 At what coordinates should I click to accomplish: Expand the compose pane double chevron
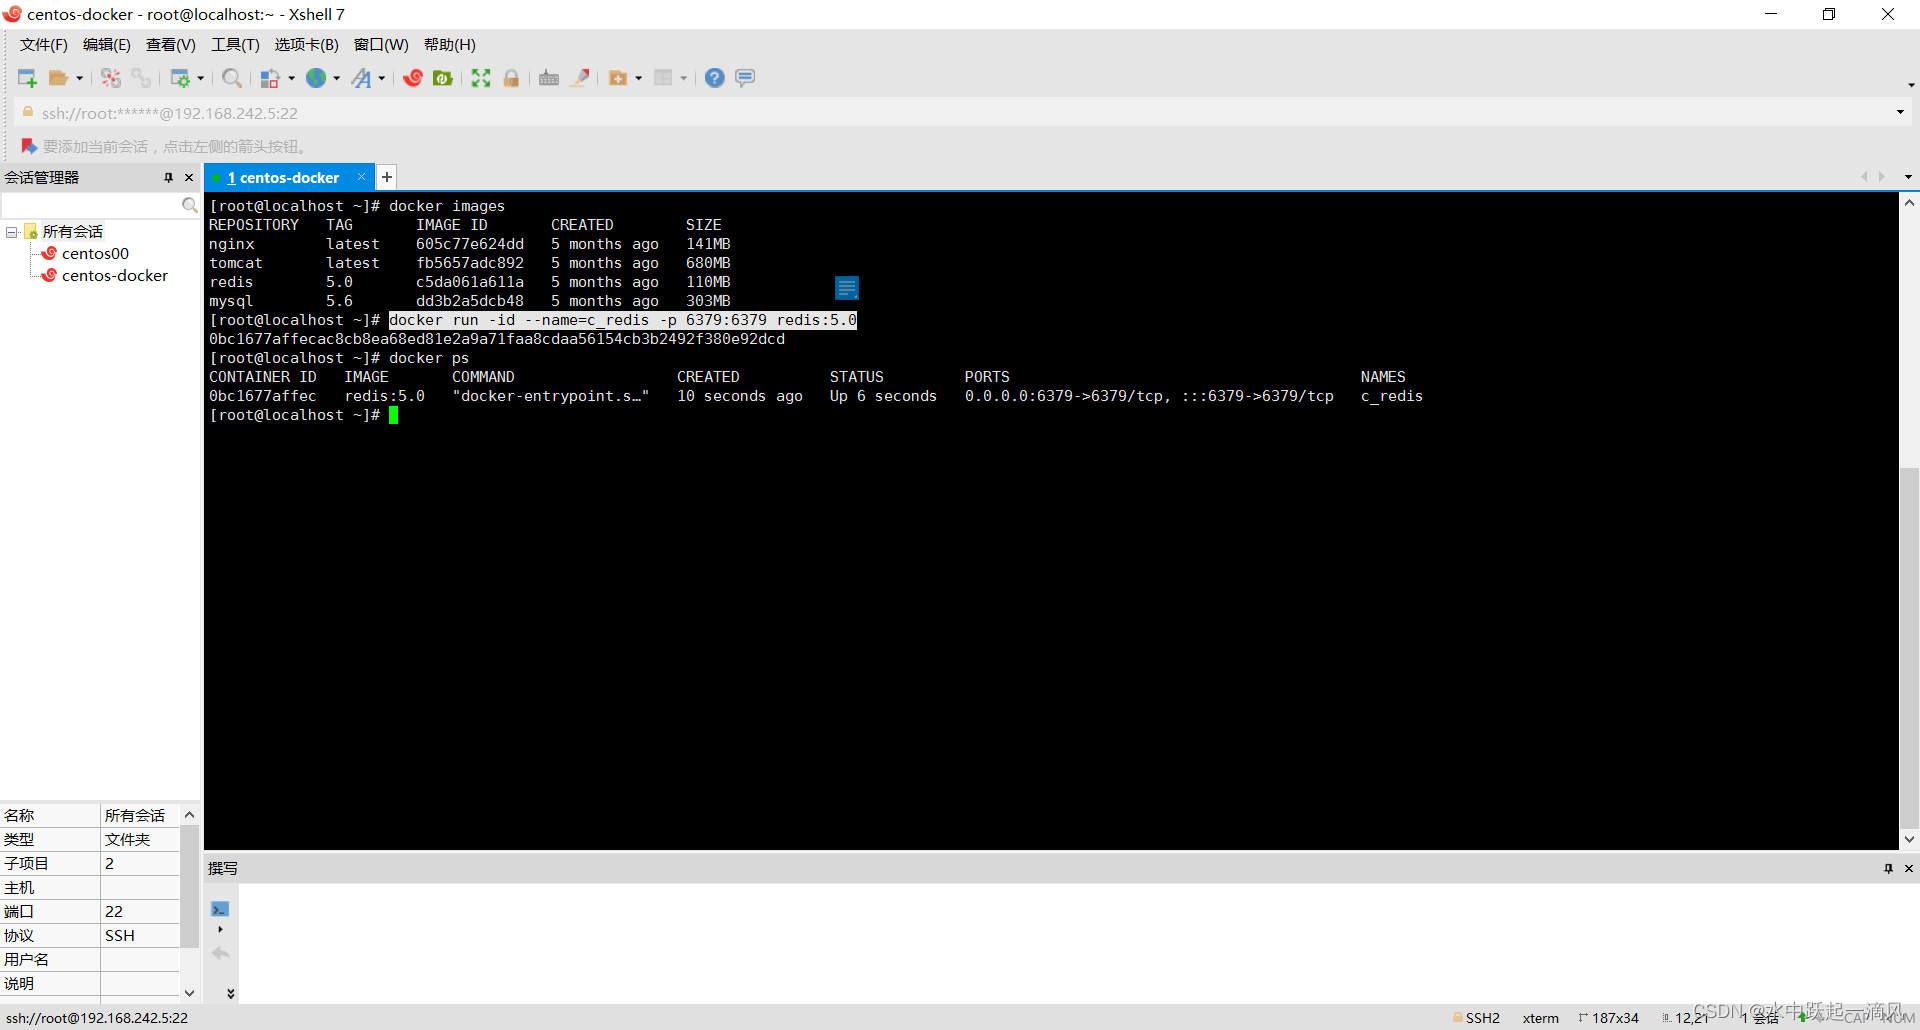point(230,993)
